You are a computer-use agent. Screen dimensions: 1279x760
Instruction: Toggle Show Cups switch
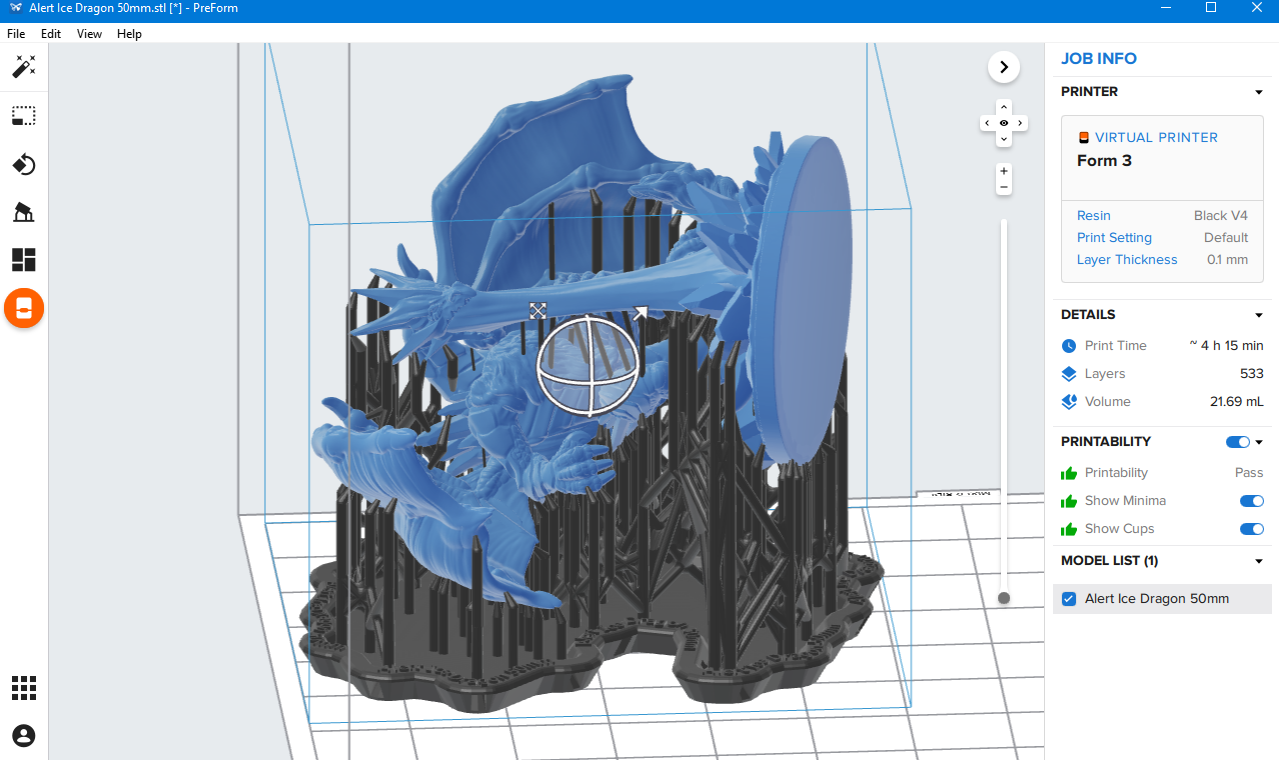click(1251, 529)
